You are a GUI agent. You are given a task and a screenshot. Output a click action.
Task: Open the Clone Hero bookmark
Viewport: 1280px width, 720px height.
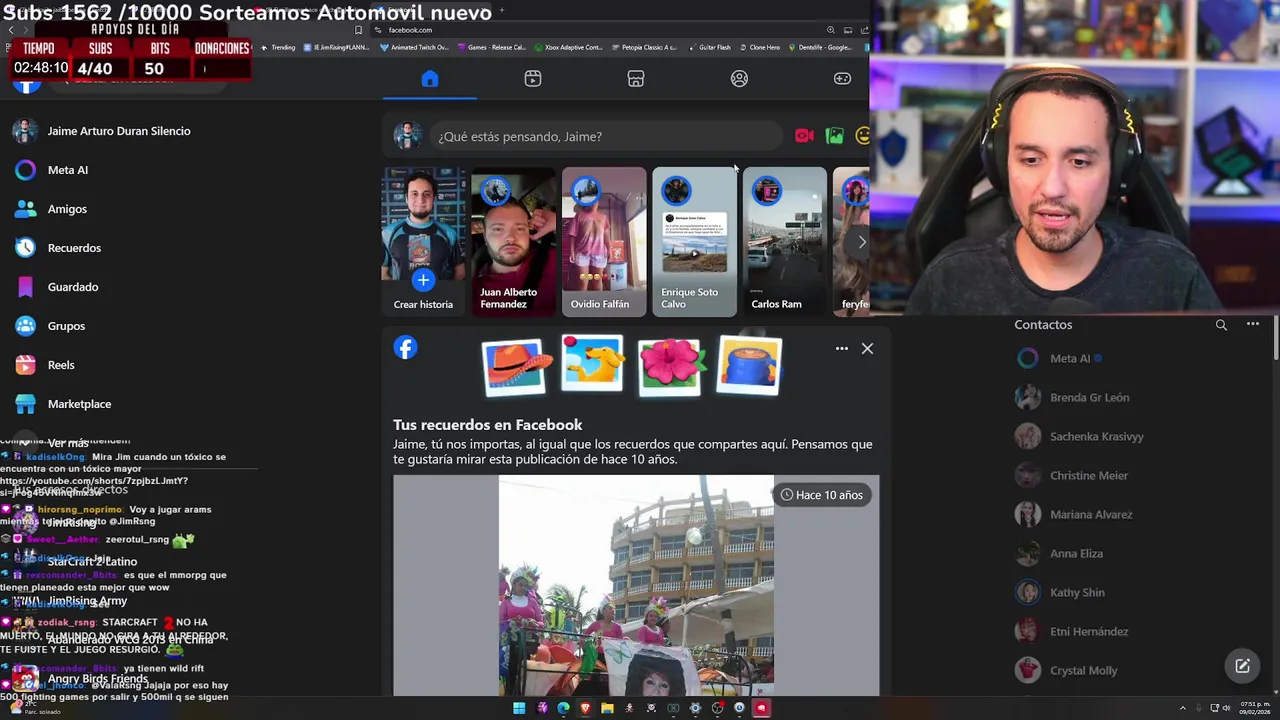pyautogui.click(x=760, y=47)
